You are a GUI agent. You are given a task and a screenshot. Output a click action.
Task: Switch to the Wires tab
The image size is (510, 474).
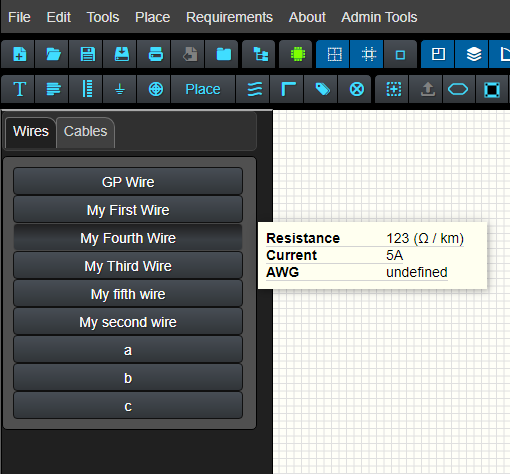click(x=31, y=132)
